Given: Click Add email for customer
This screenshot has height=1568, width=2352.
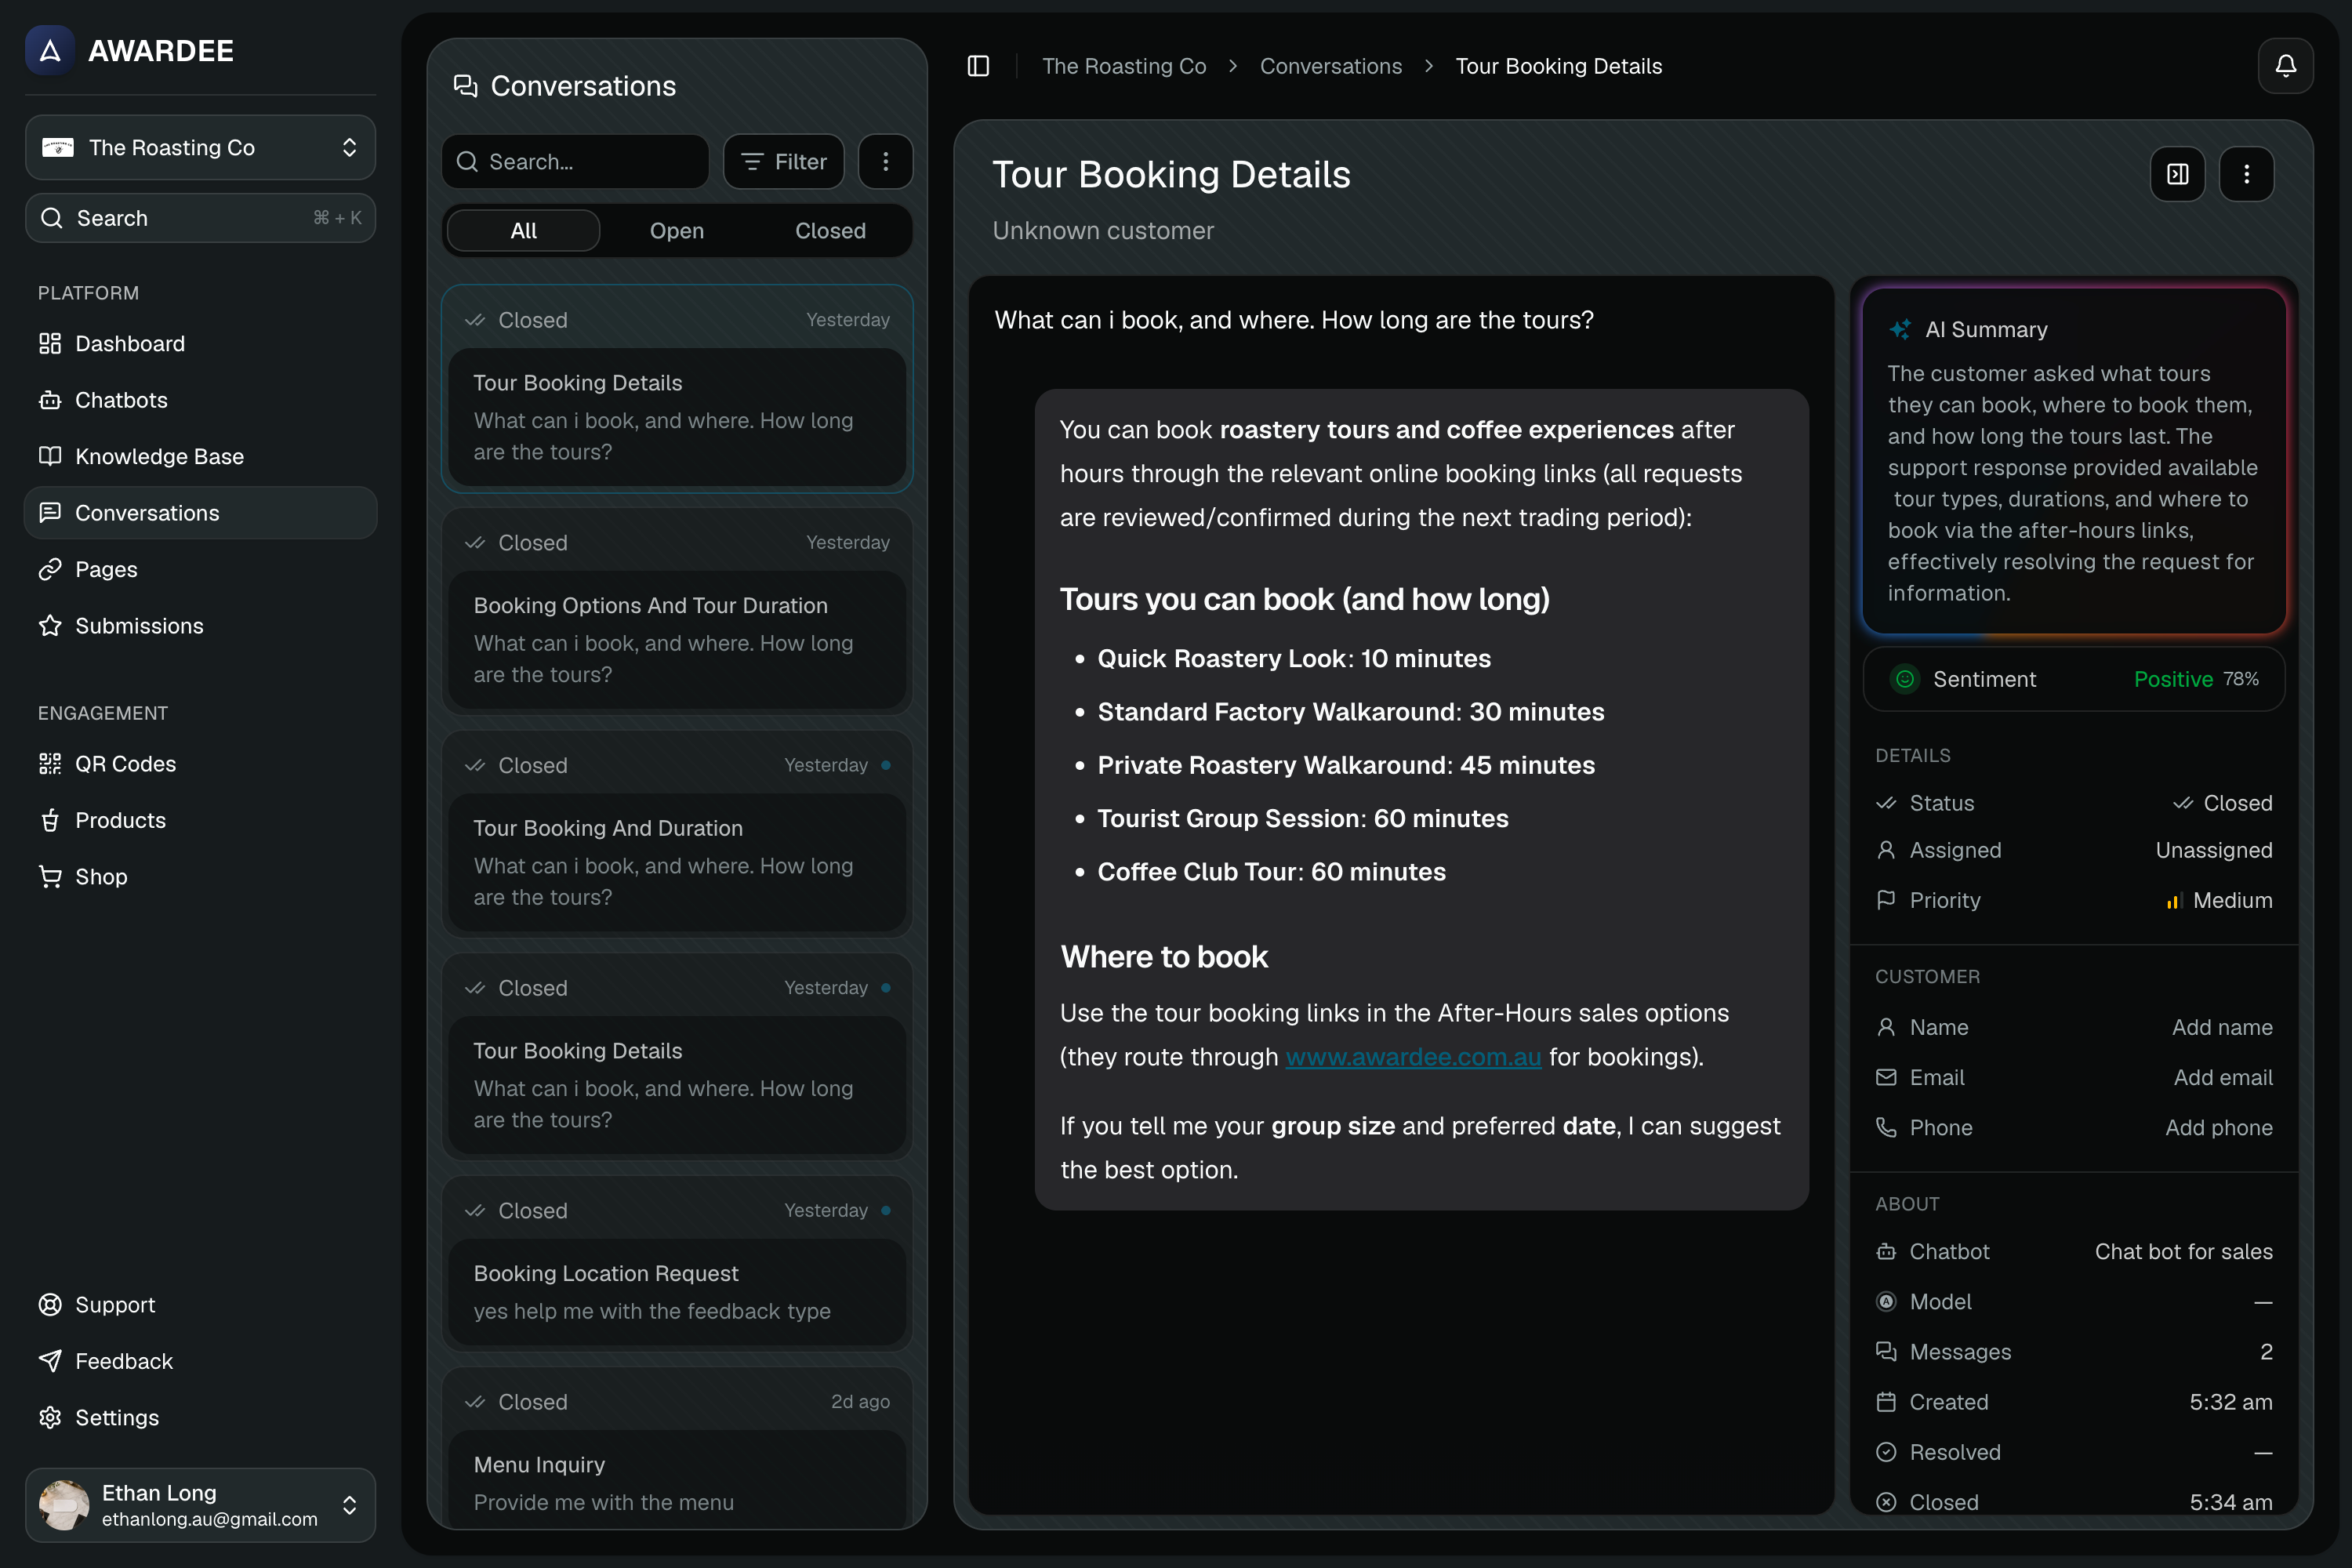Looking at the screenshot, I should pyautogui.click(x=2223, y=1077).
